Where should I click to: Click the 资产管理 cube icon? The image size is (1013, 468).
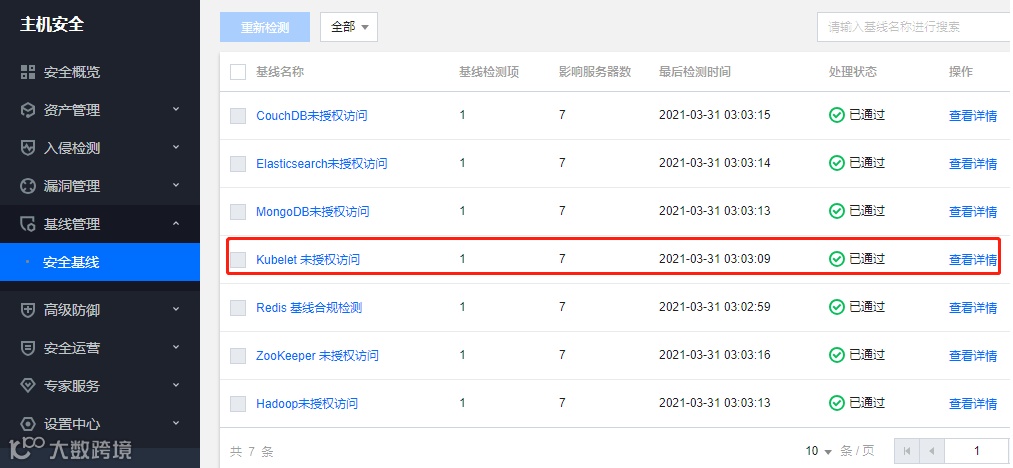click(x=28, y=110)
